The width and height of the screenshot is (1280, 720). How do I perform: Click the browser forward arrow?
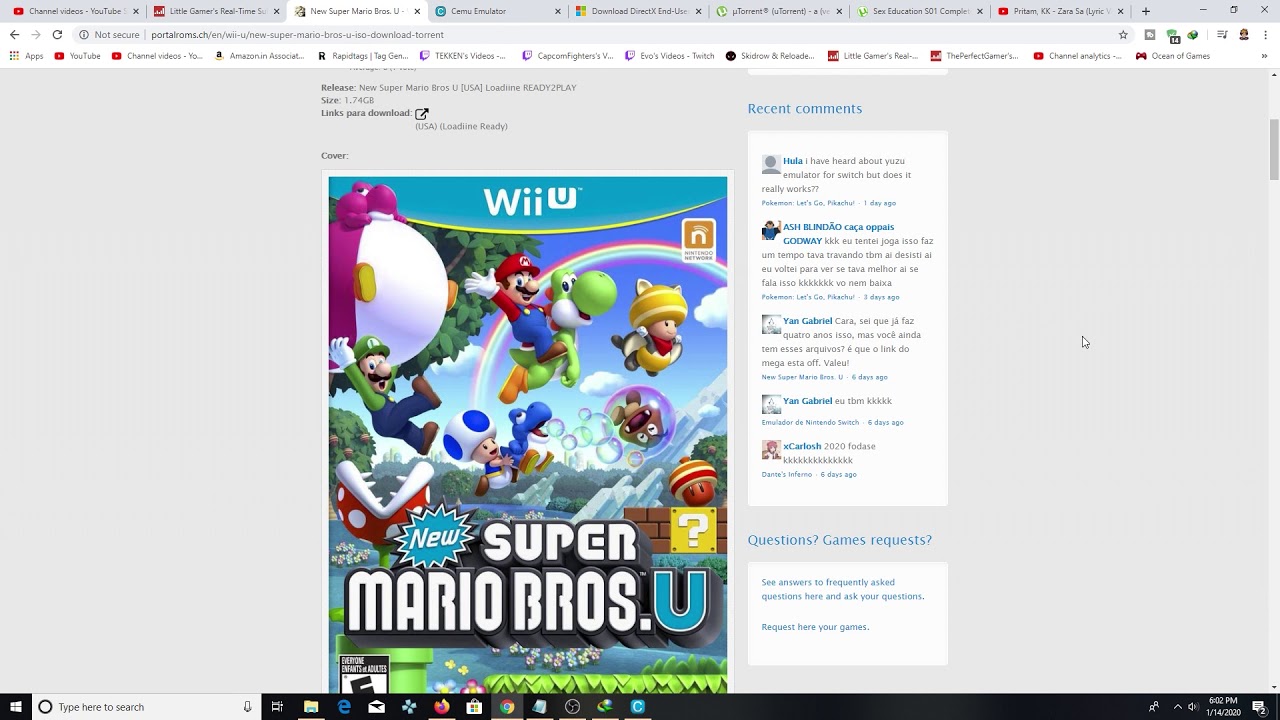click(35, 34)
